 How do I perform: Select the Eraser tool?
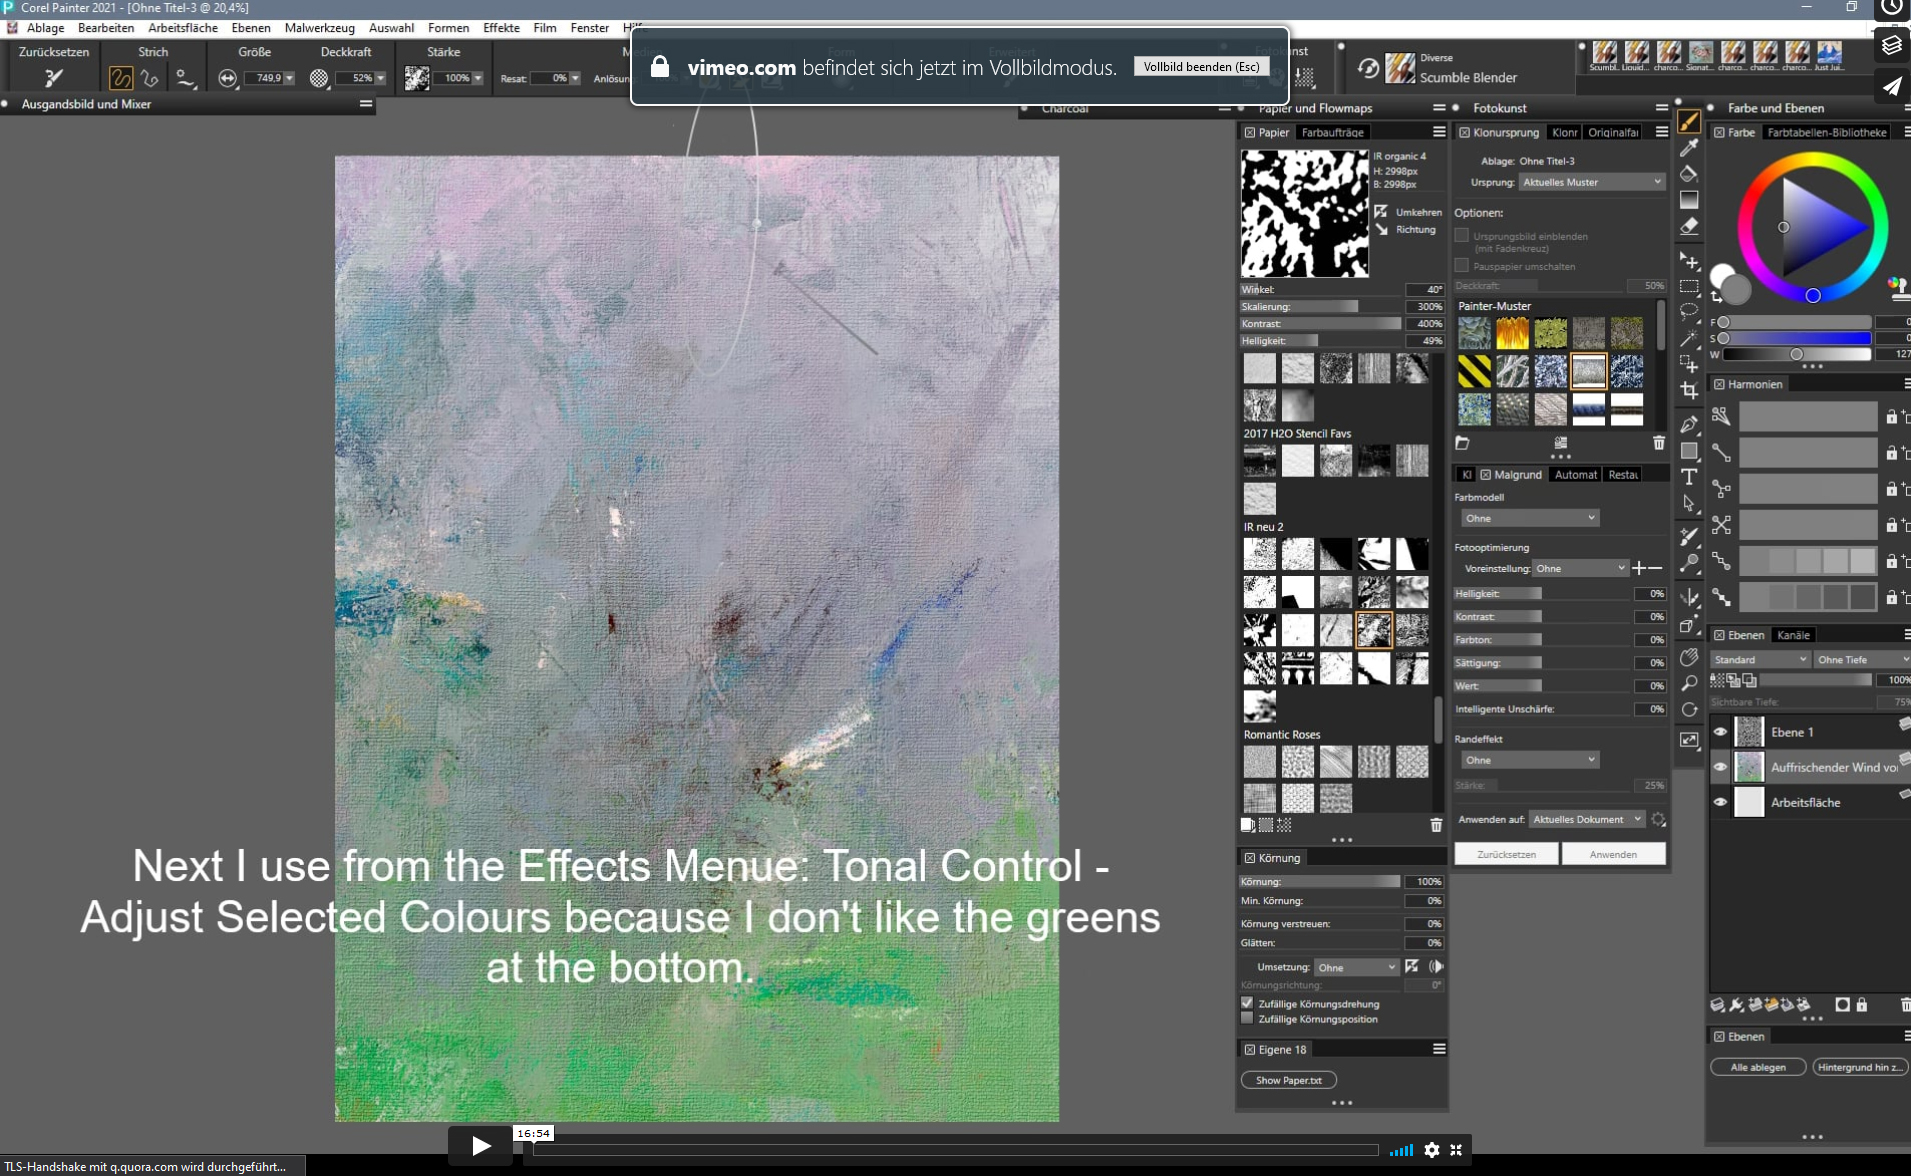pos(1689,226)
